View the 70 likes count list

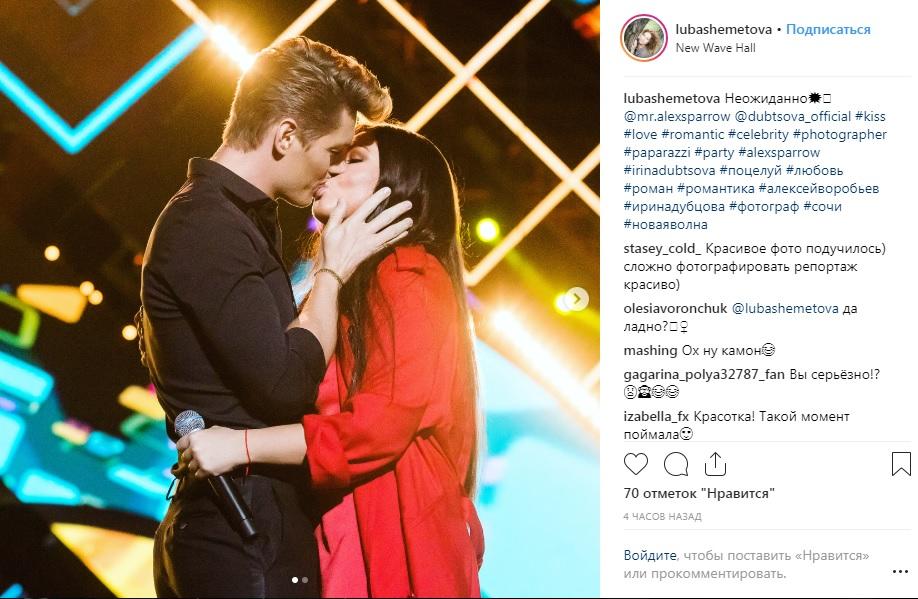699,494
